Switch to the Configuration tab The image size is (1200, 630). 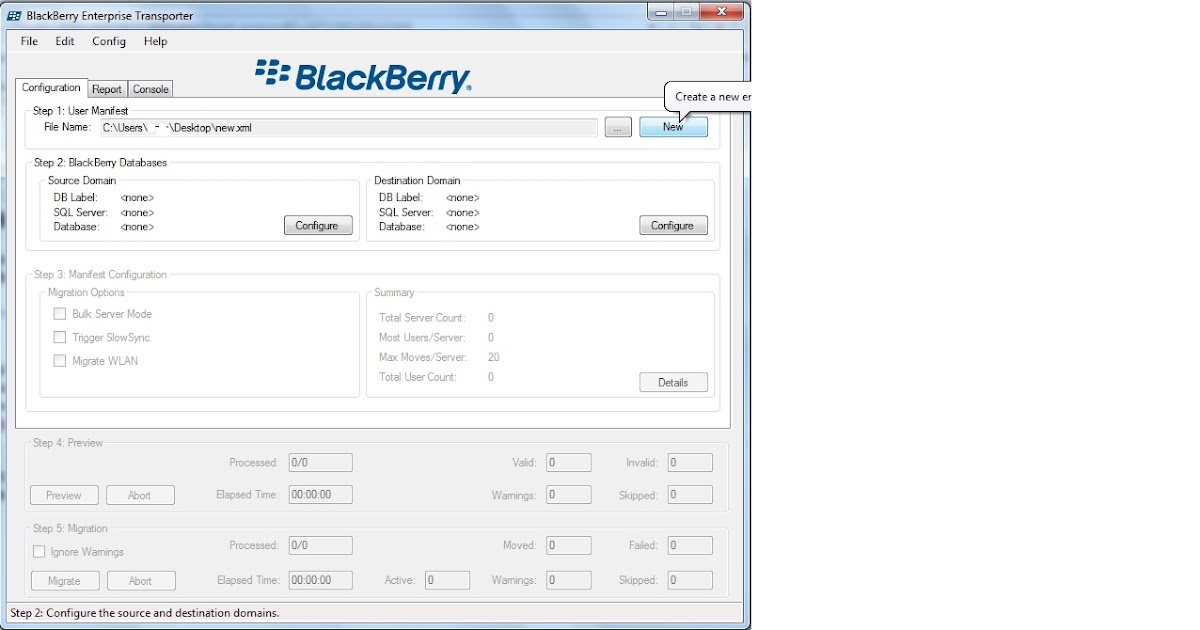(x=51, y=88)
